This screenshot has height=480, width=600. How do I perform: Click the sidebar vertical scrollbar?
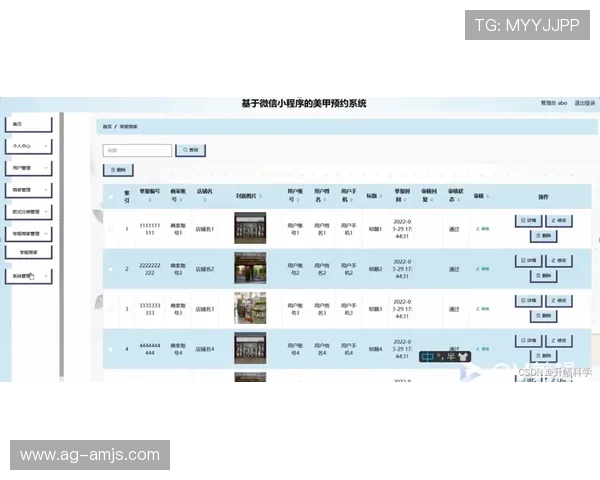[62, 245]
